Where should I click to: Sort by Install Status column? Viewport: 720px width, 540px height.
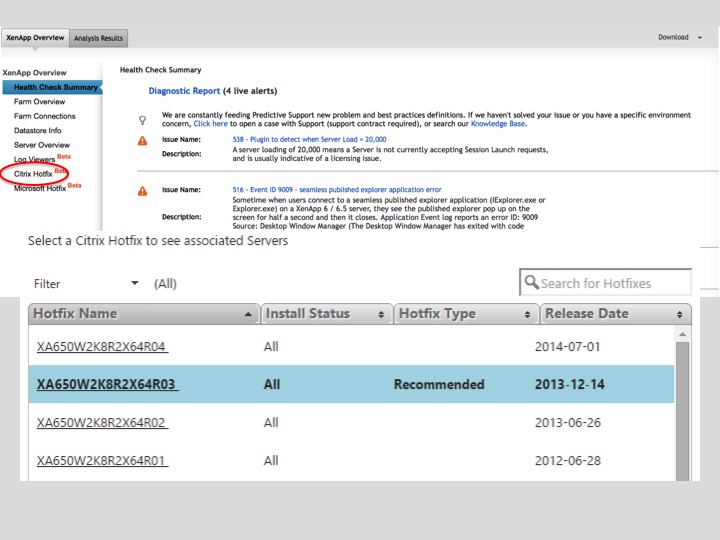click(x=326, y=314)
